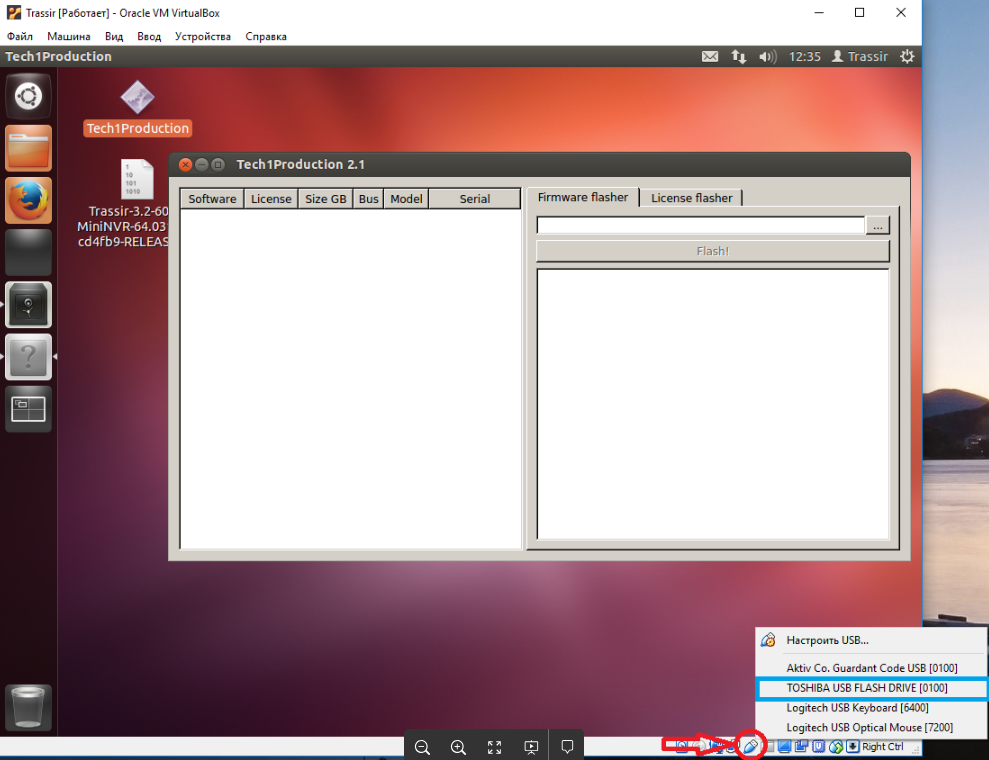Click the Right Ctrl host key label

tap(882, 747)
